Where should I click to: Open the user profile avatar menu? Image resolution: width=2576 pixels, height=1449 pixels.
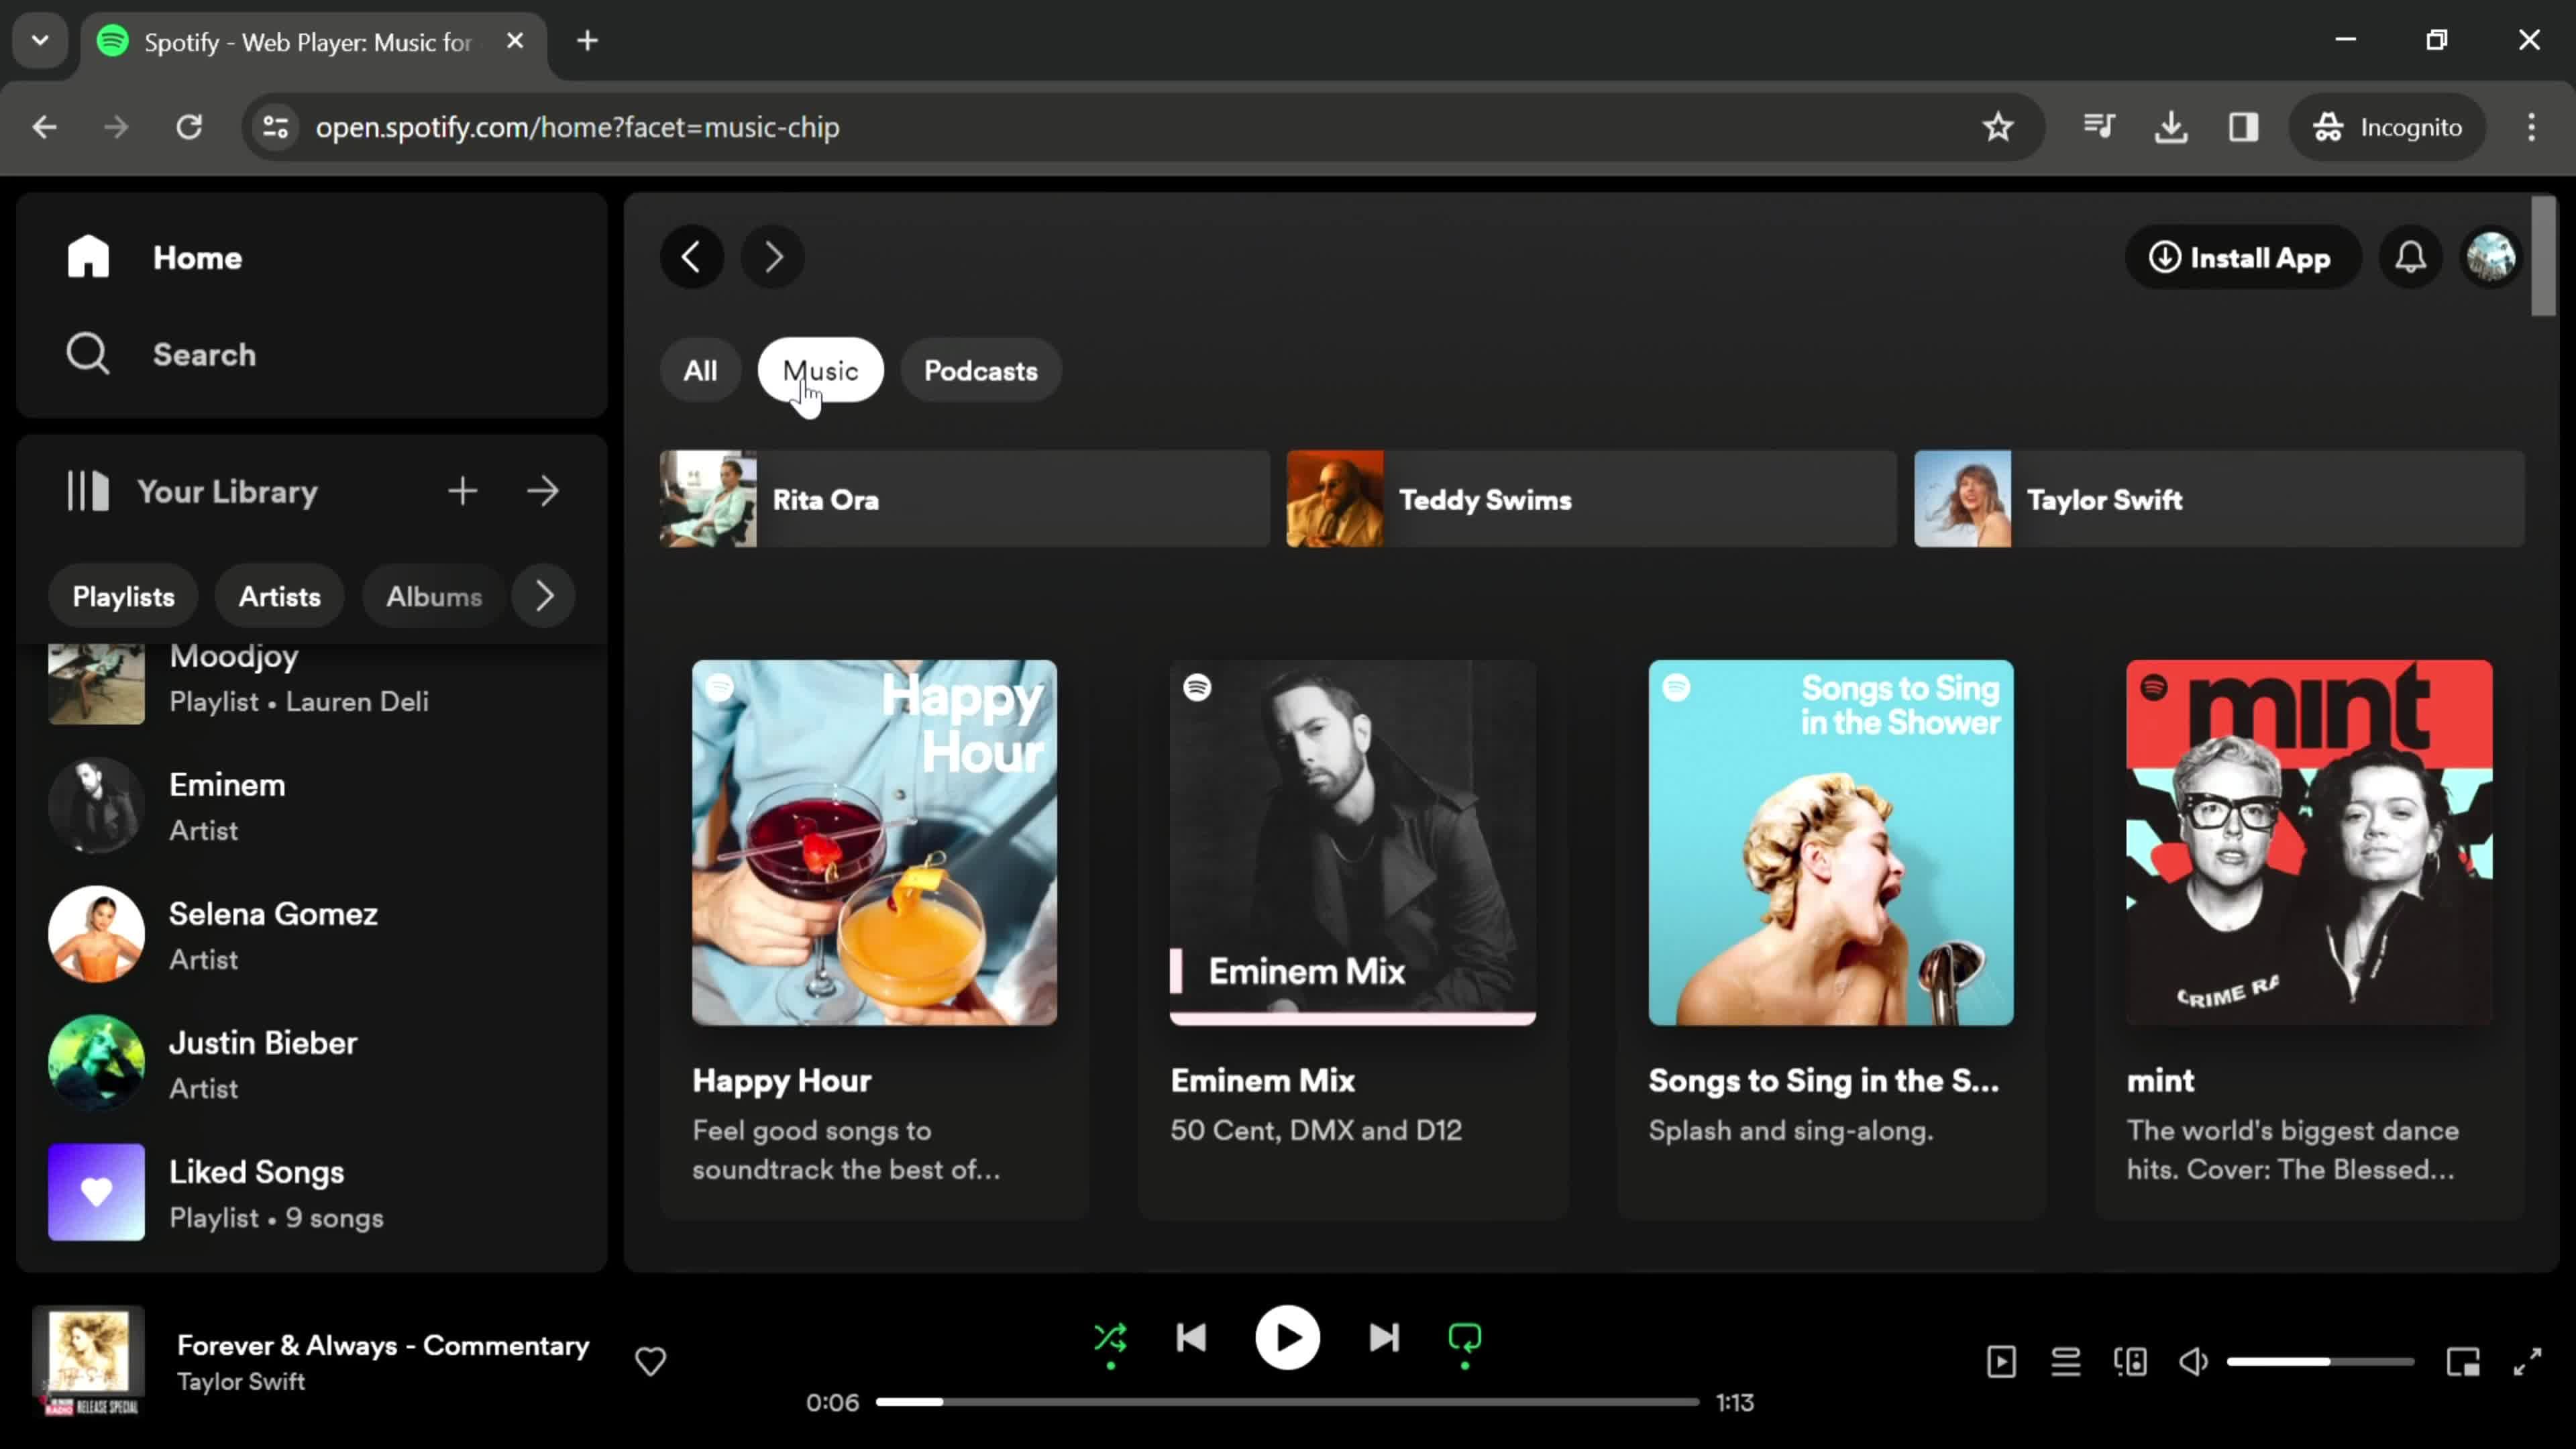(2490, 258)
